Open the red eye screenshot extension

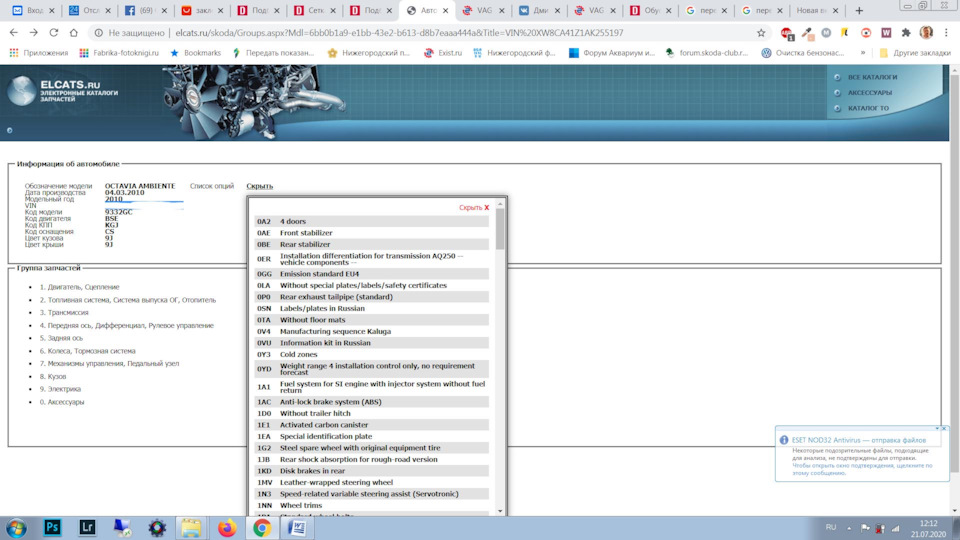(x=866, y=32)
